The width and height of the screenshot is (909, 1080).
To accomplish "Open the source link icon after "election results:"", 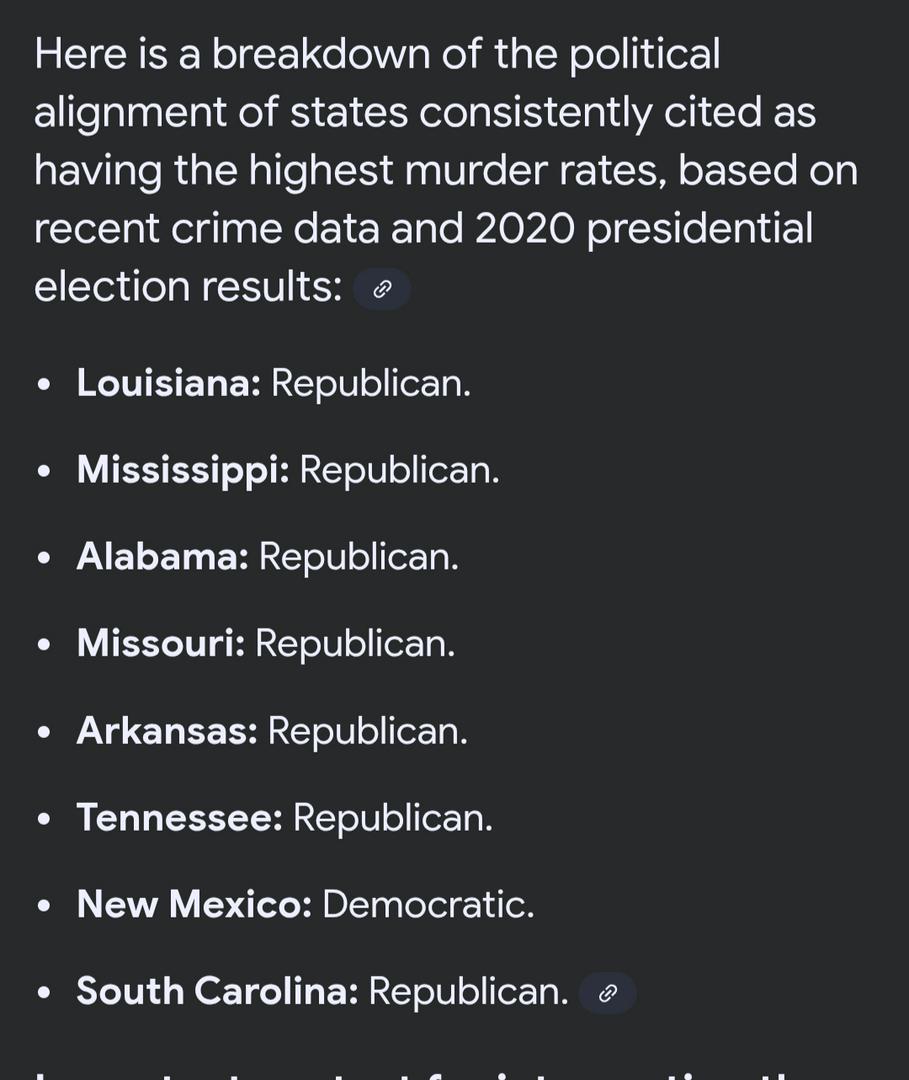I will [x=382, y=290].
